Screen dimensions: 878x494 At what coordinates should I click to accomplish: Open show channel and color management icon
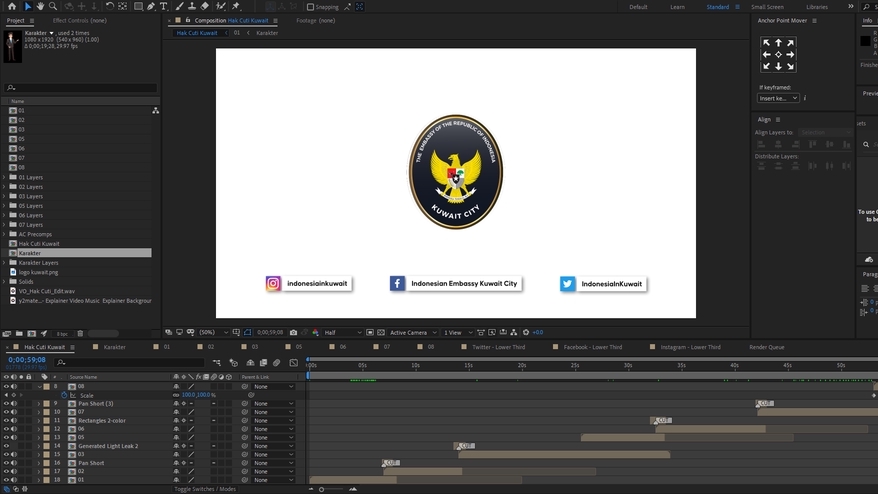tap(315, 332)
